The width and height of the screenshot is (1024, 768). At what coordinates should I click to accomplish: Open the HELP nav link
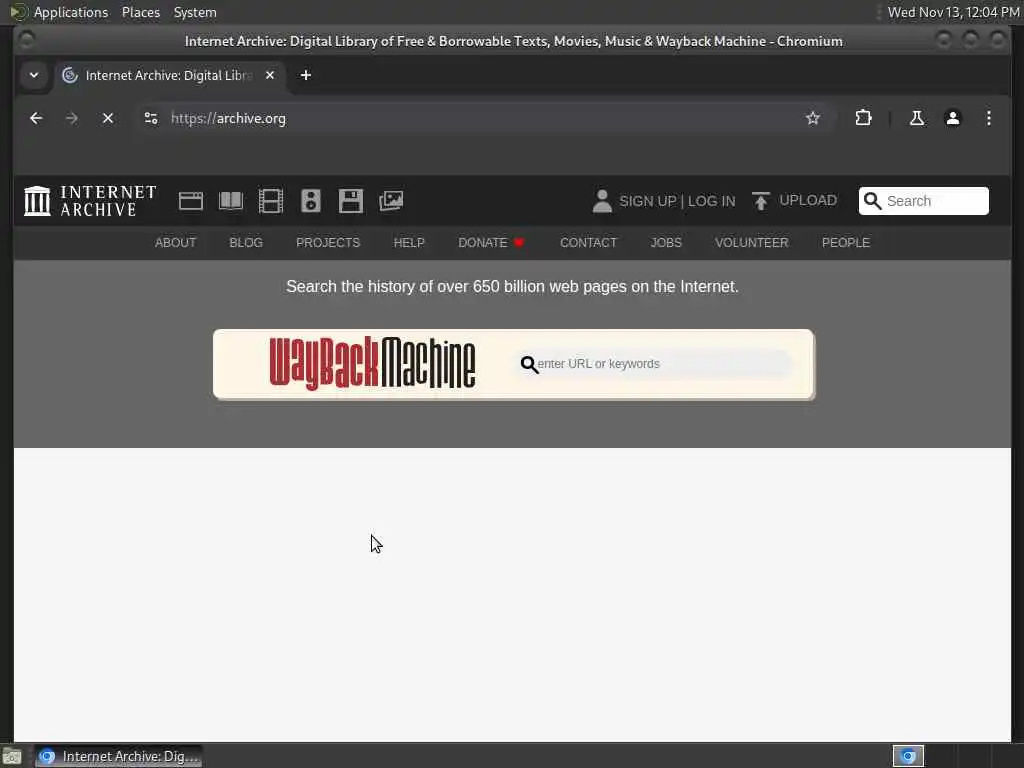[409, 243]
